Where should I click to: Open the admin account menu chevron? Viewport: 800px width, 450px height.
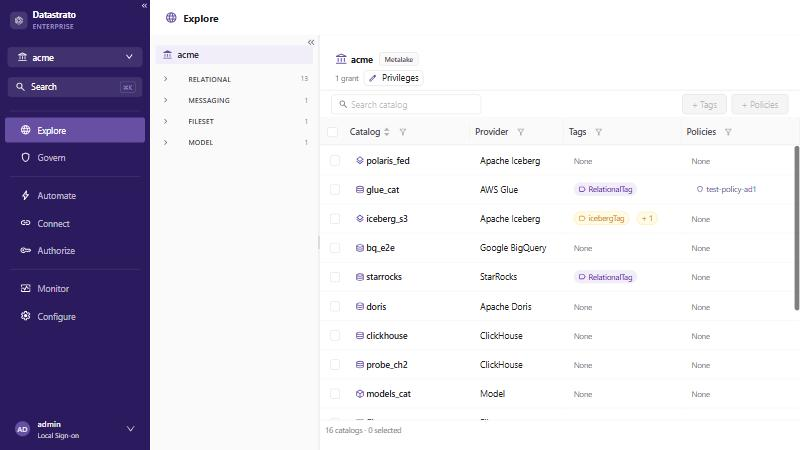click(x=131, y=429)
